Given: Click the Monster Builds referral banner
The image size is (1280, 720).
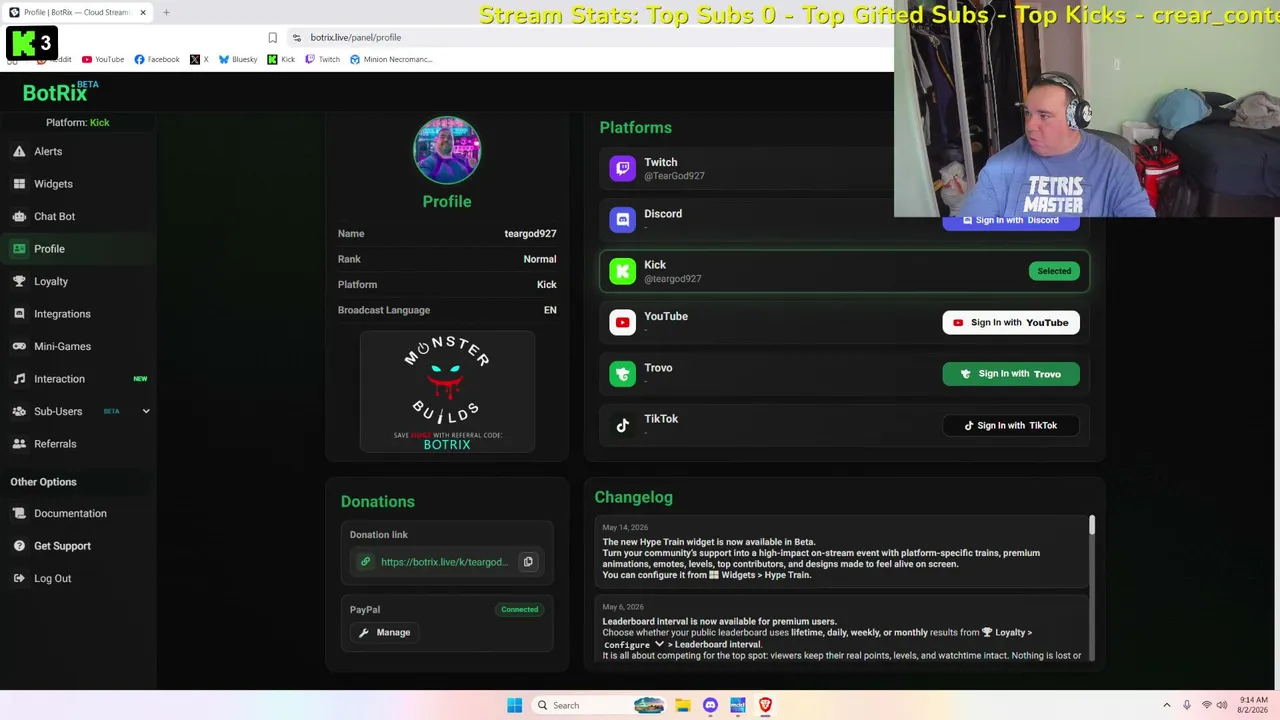Looking at the screenshot, I should tap(447, 392).
